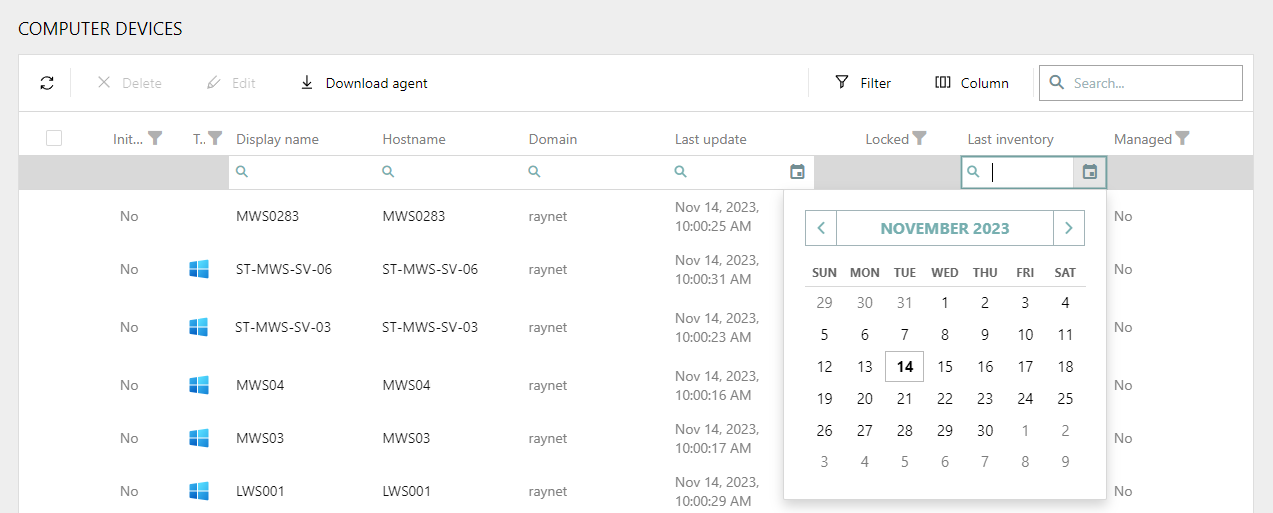Open the Column chooser

[971, 83]
